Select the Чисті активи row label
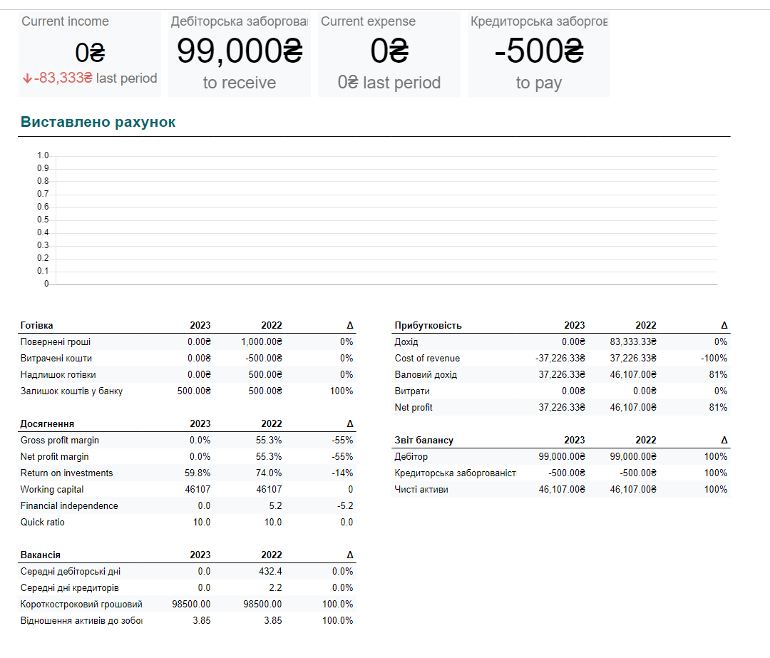 point(421,489)
